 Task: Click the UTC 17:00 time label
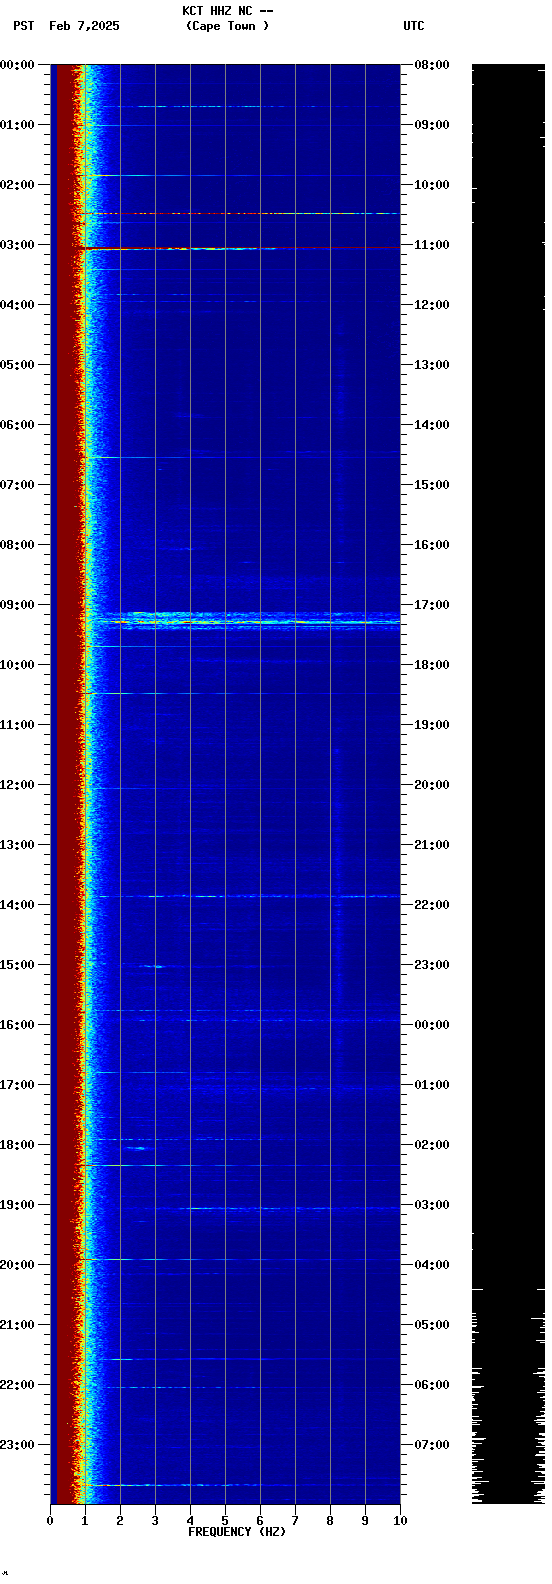tap(432, 605)
